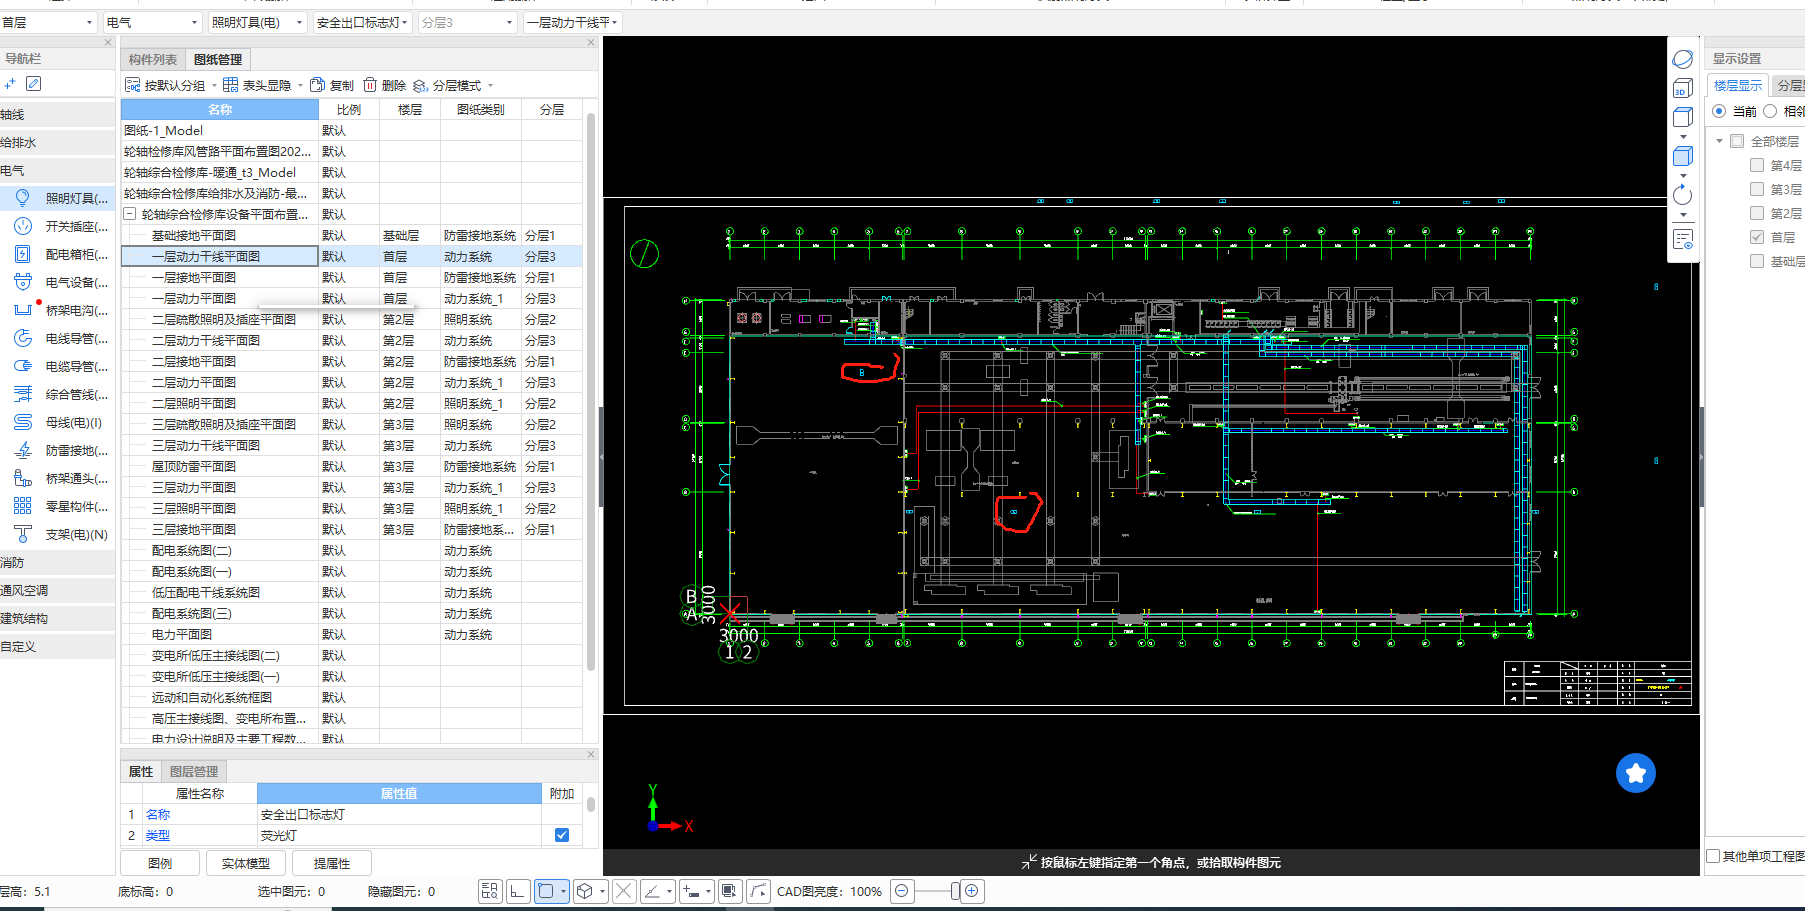
Task: Adjust the CAD brightness slider handle
Action: (955, 891)
